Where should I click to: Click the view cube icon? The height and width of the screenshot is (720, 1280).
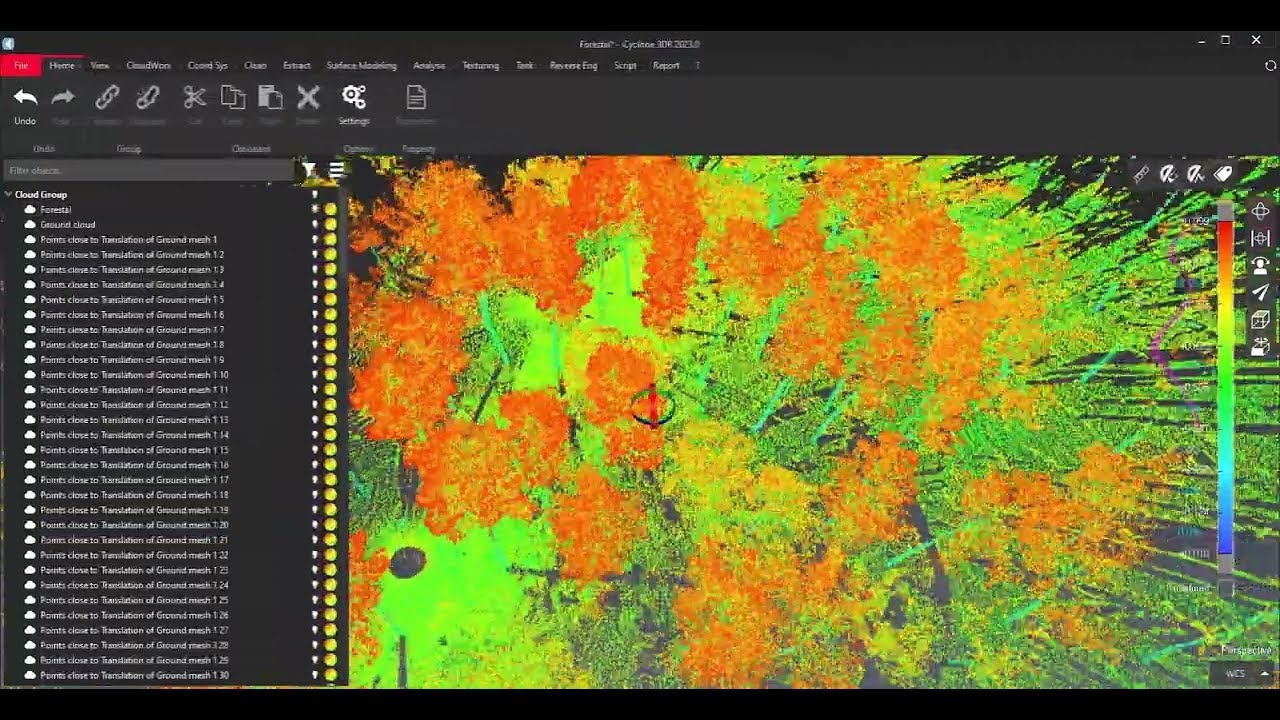(x=1260, y=320)
